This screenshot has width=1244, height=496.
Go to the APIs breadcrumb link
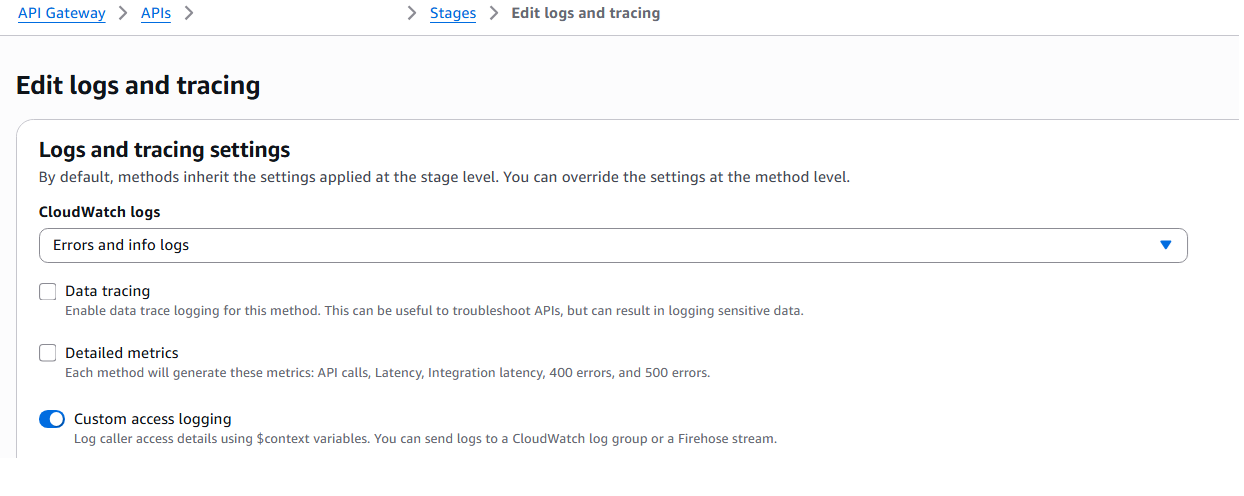155,14
